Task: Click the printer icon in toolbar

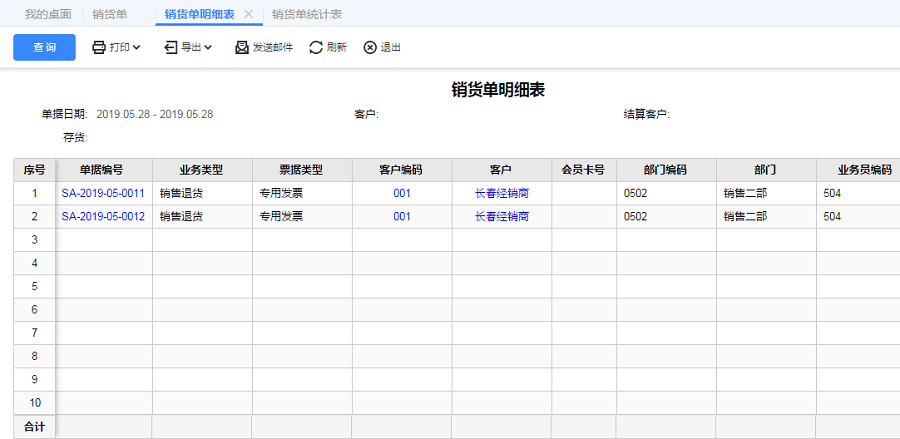Action: click(x=99, y=47)
